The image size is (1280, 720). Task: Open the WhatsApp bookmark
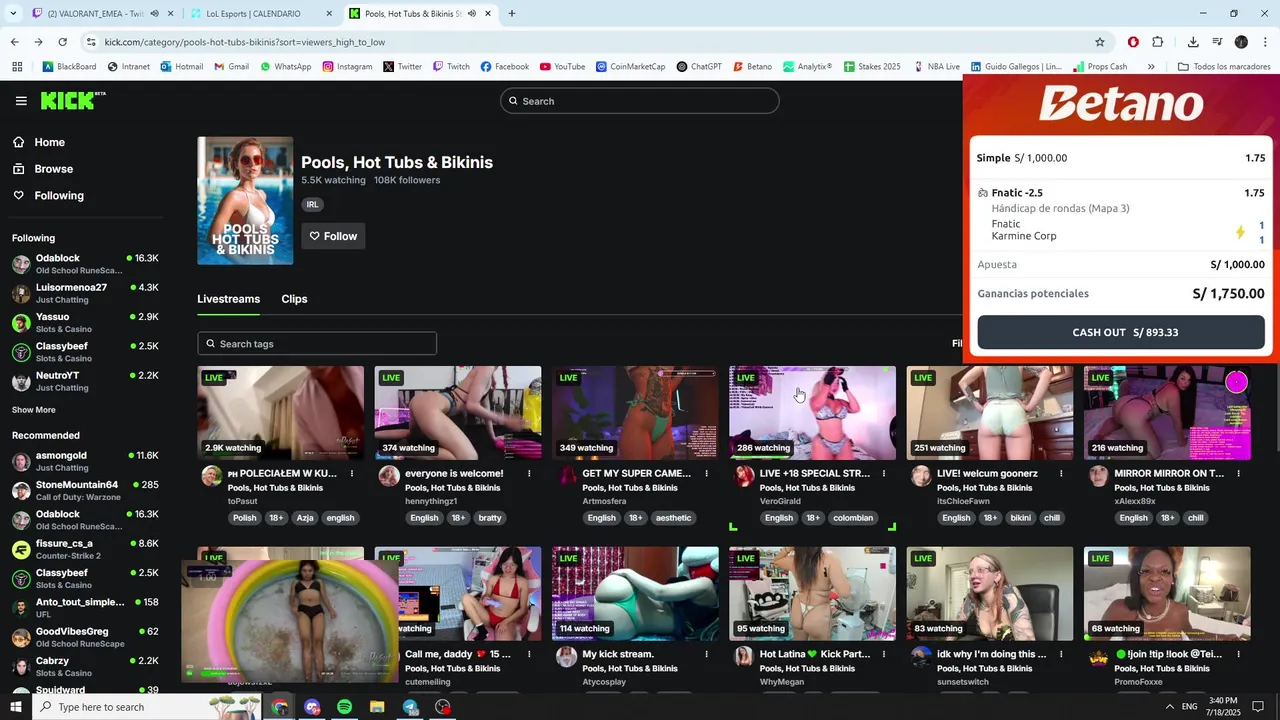pos(285,67)
